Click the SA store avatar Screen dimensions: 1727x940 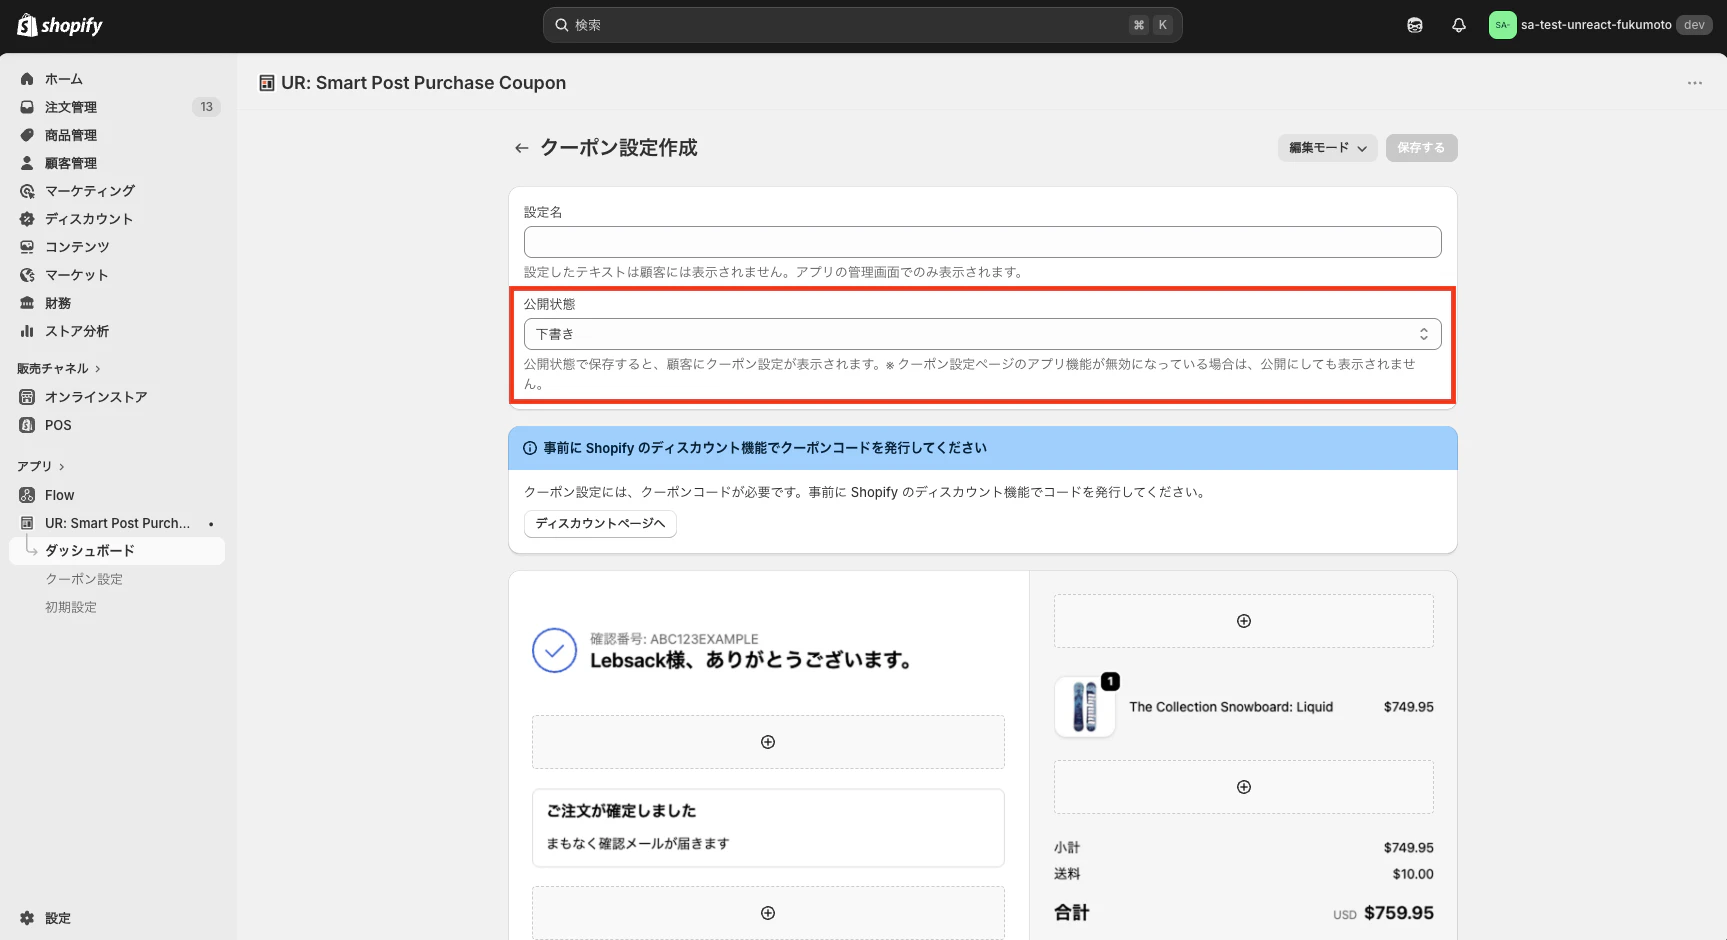pos(1502,25)
